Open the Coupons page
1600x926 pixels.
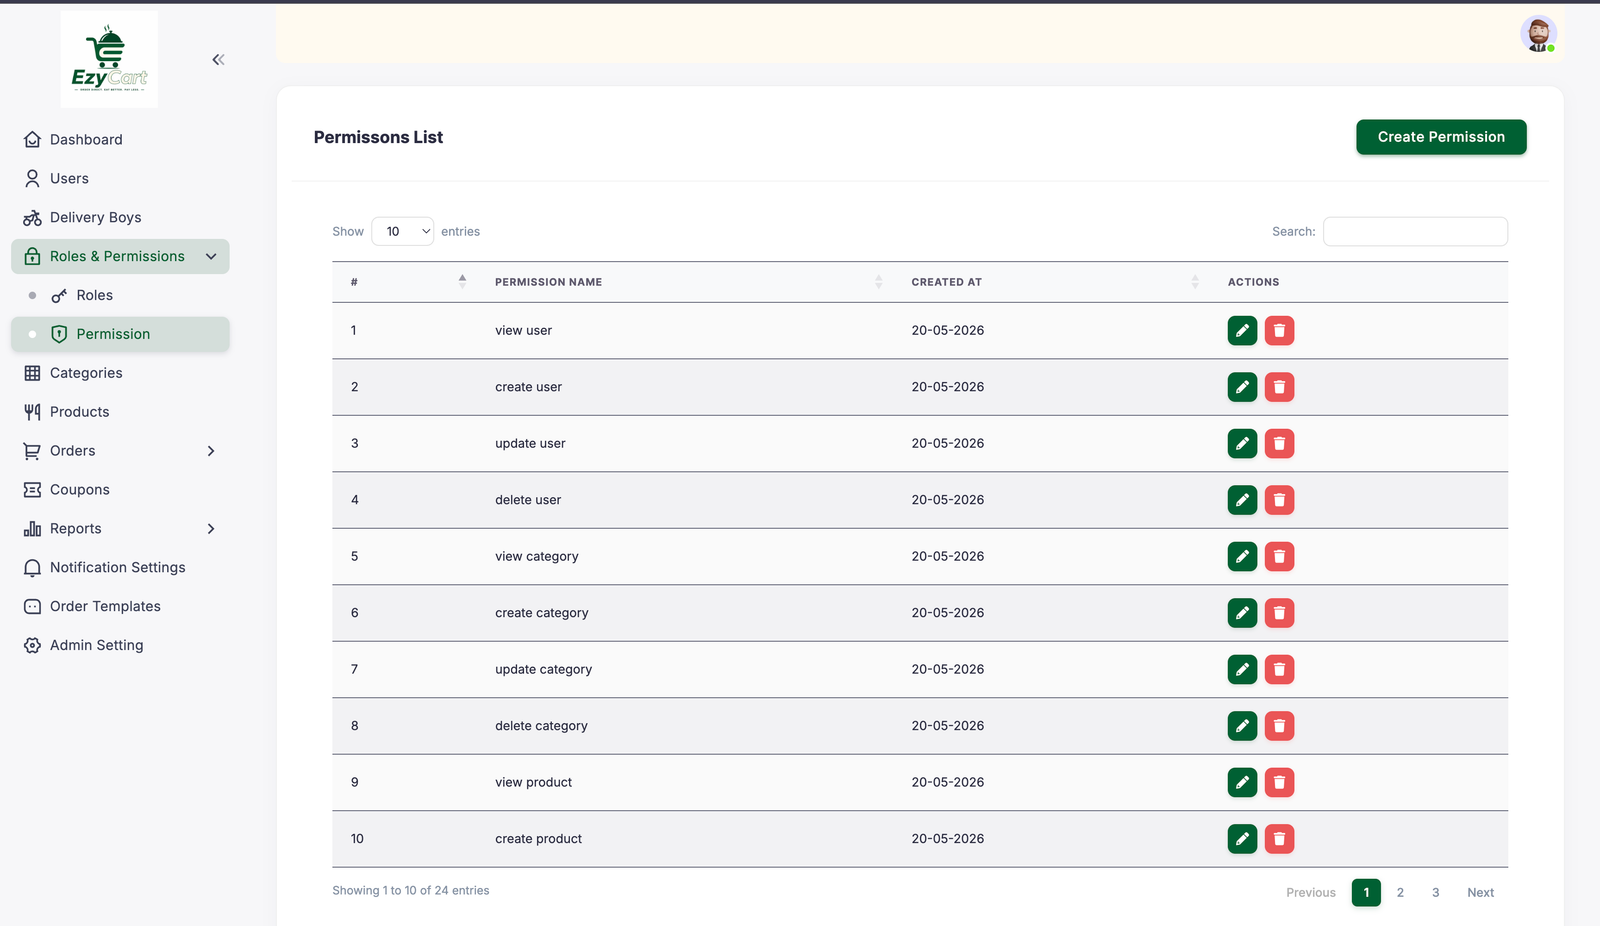coord(120,490)
